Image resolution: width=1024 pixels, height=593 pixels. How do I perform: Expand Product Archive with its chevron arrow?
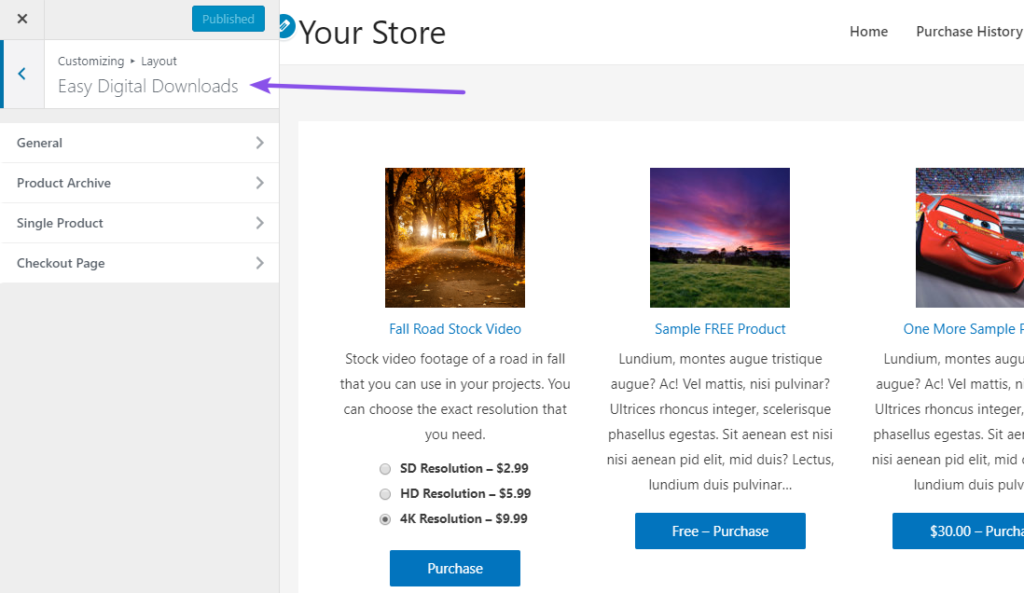(260, 183)
